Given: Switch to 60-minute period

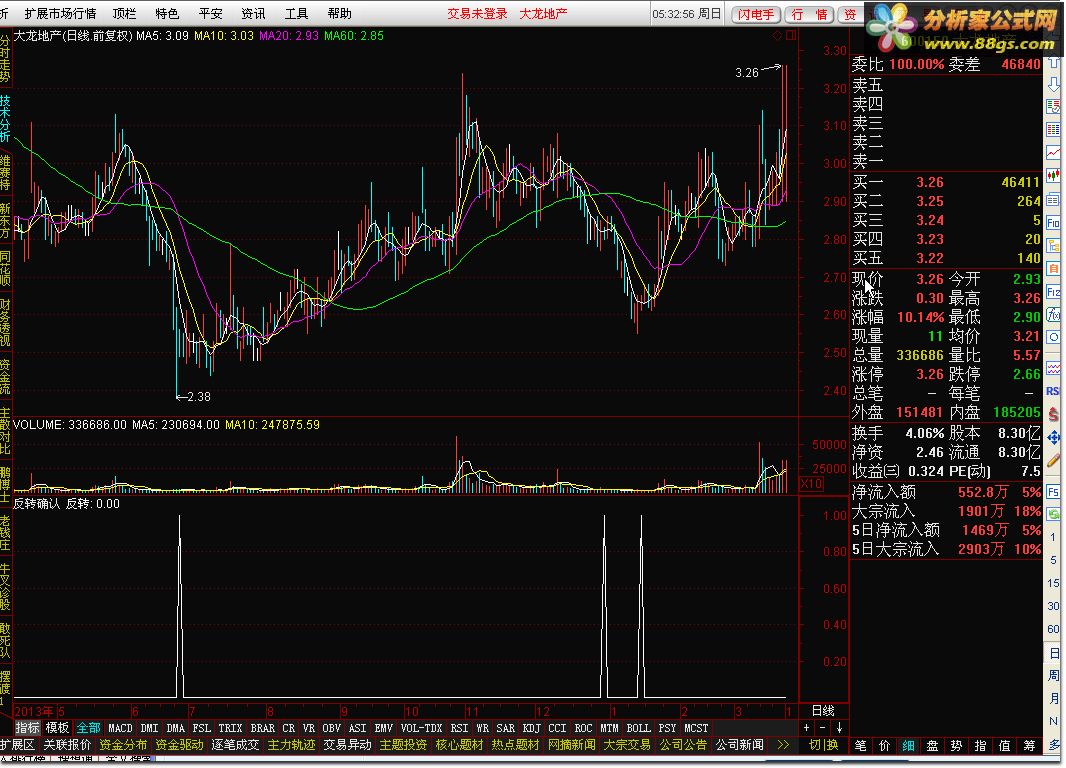Looking at the screenshot, I should [1053, 629].
